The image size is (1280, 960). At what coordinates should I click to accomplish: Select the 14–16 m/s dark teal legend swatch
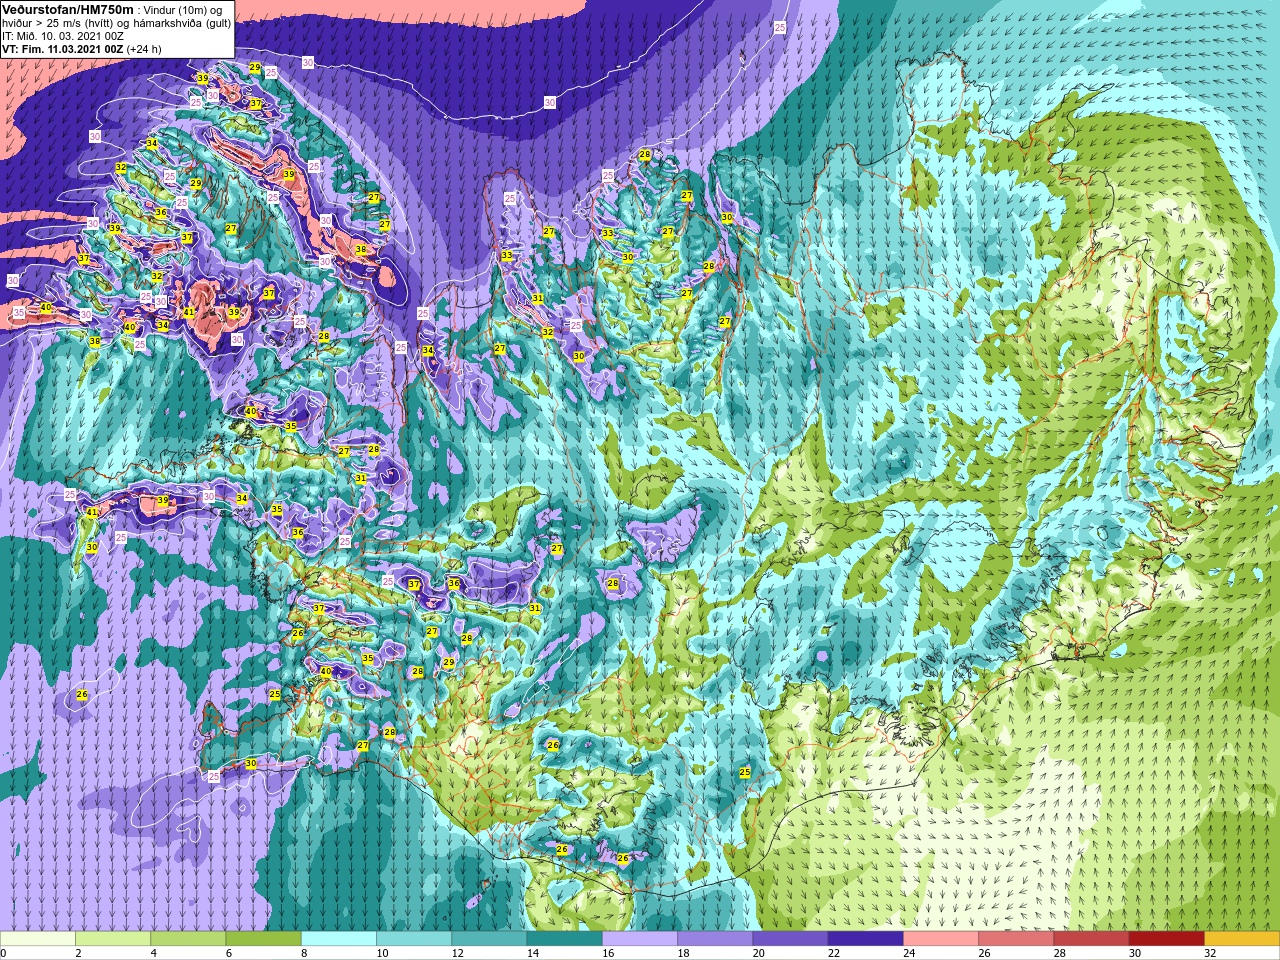[x=564, y=939]
